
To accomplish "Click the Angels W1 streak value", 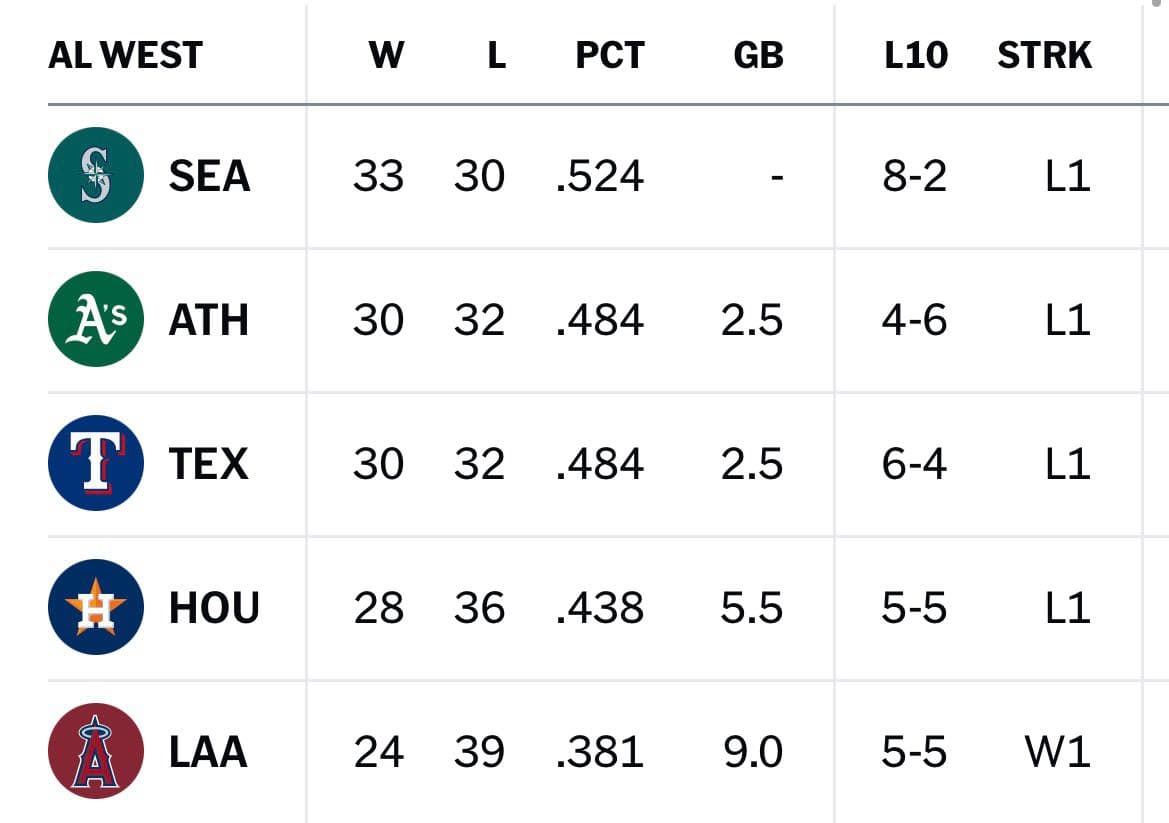I will [1057, 751].
